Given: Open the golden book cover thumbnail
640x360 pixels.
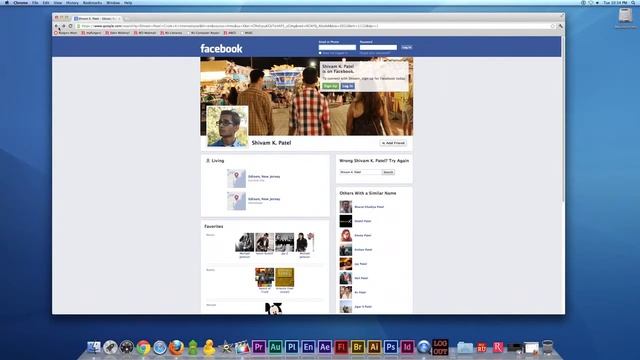Looking at the screenshot, I should tap(284, 277).
